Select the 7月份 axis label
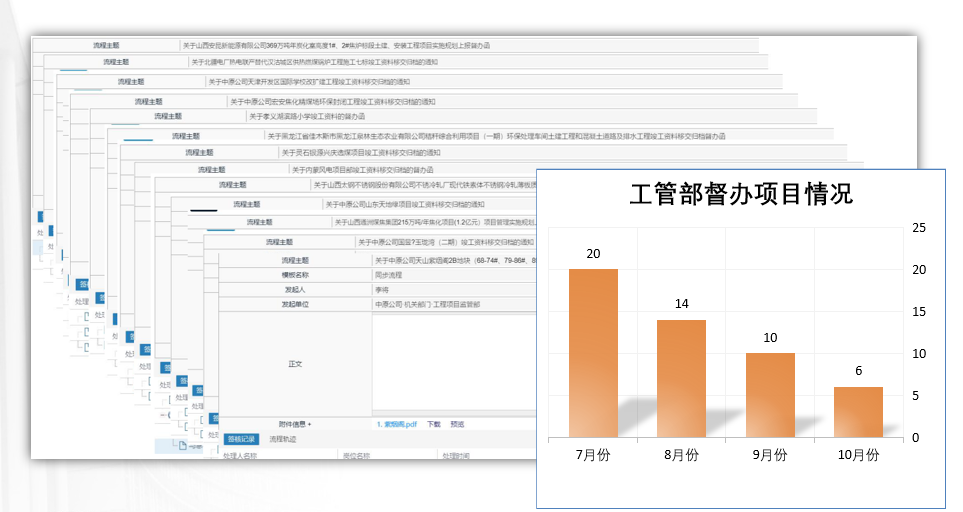The width and height of the screenshot is (963, 512). tap(593, 455)
